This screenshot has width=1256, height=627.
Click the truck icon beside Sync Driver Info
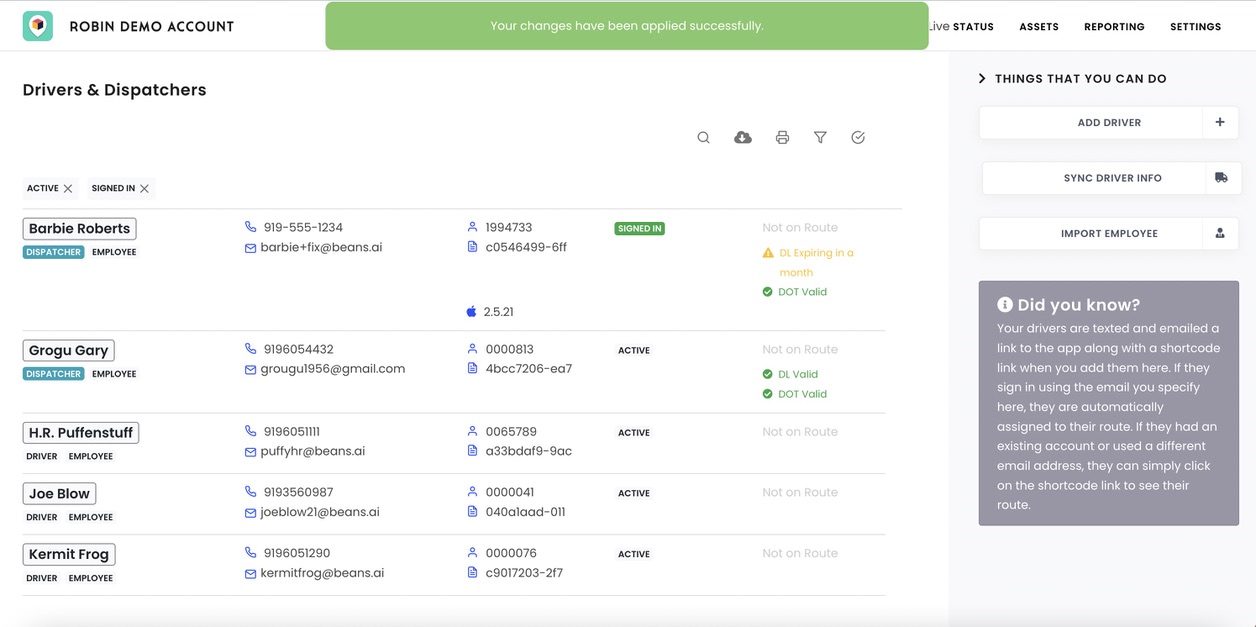click(1221, 178)
